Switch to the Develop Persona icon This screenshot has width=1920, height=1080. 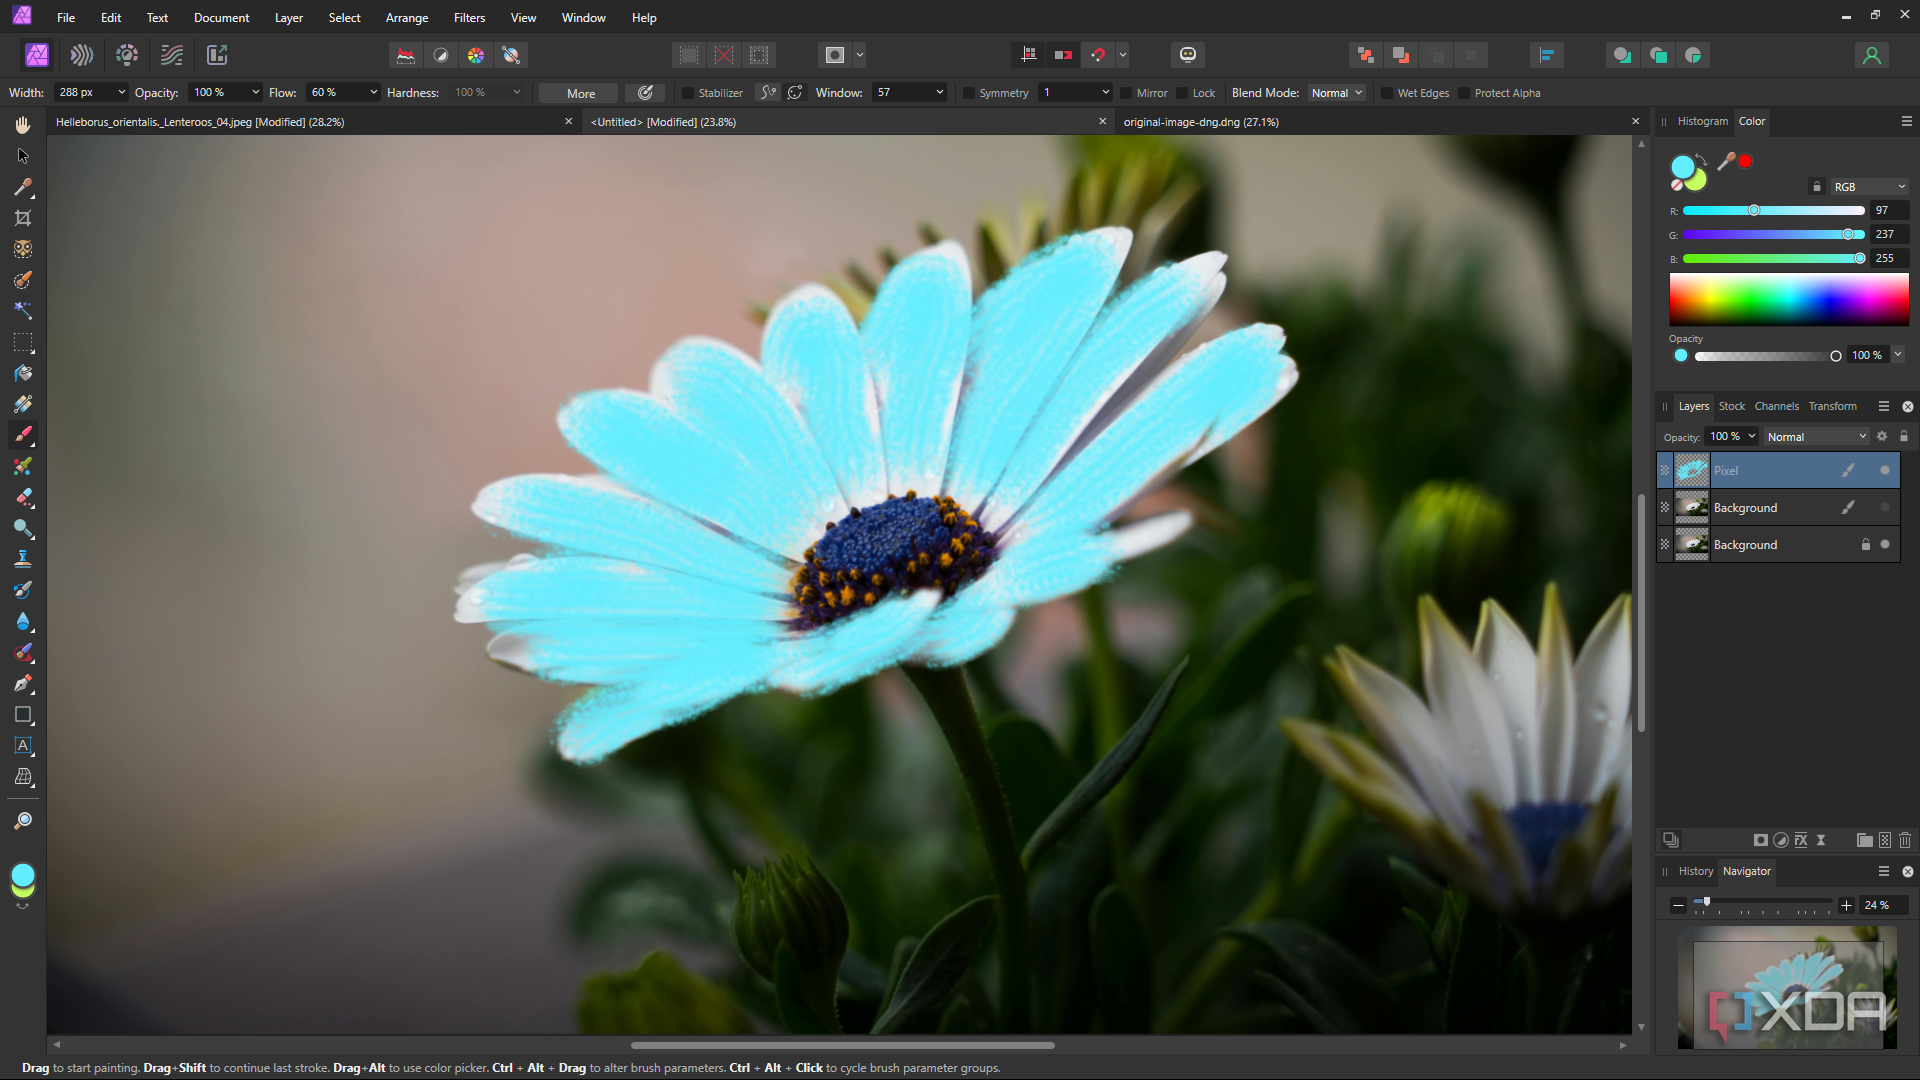point(127,55)
